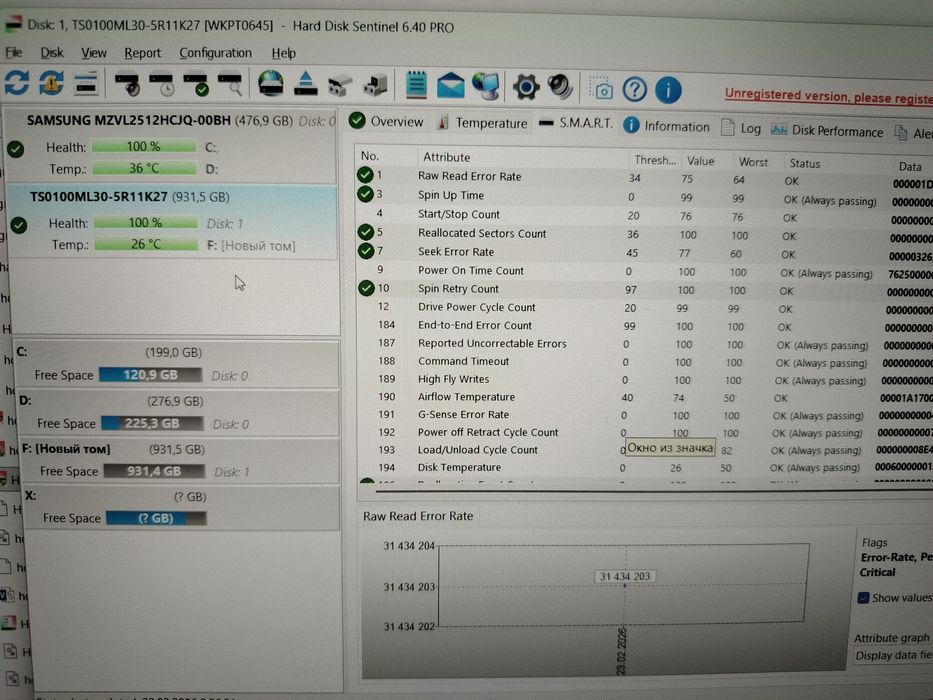
Task: Select the End-to-End Error Count row
Action: [x=643, y=326]
